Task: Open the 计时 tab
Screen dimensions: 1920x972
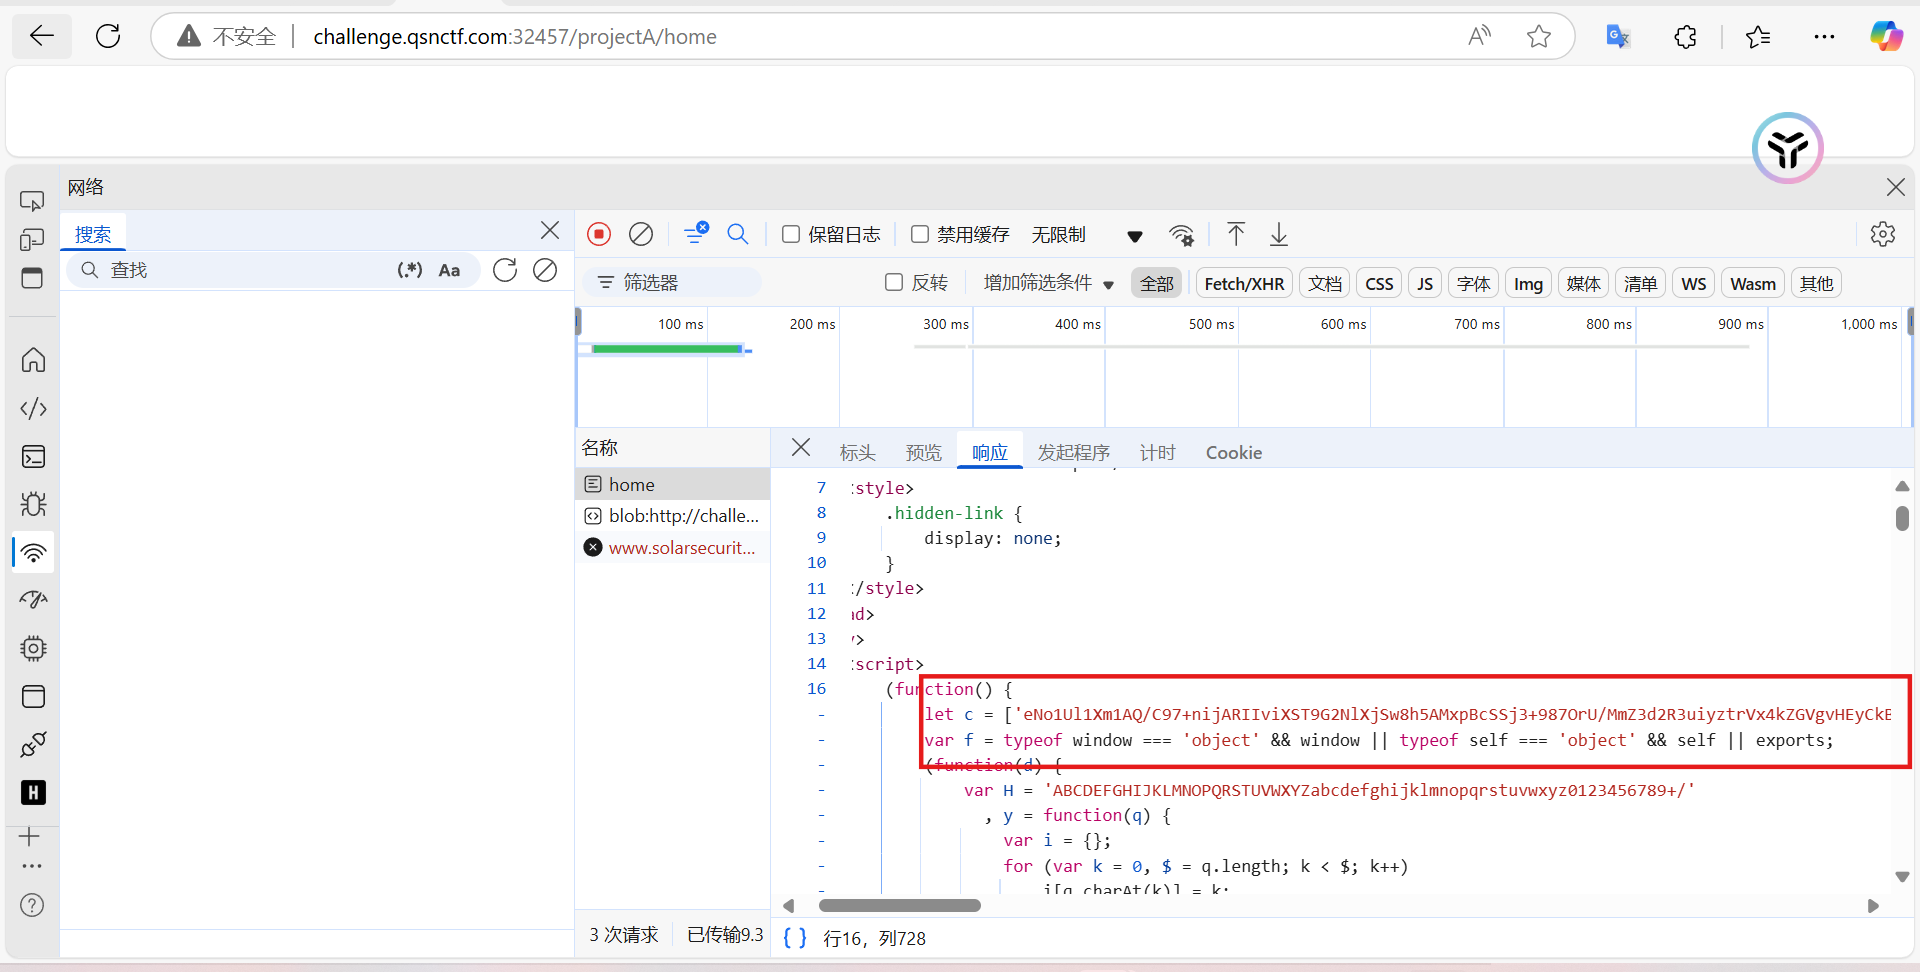Action: point(1158,453)
